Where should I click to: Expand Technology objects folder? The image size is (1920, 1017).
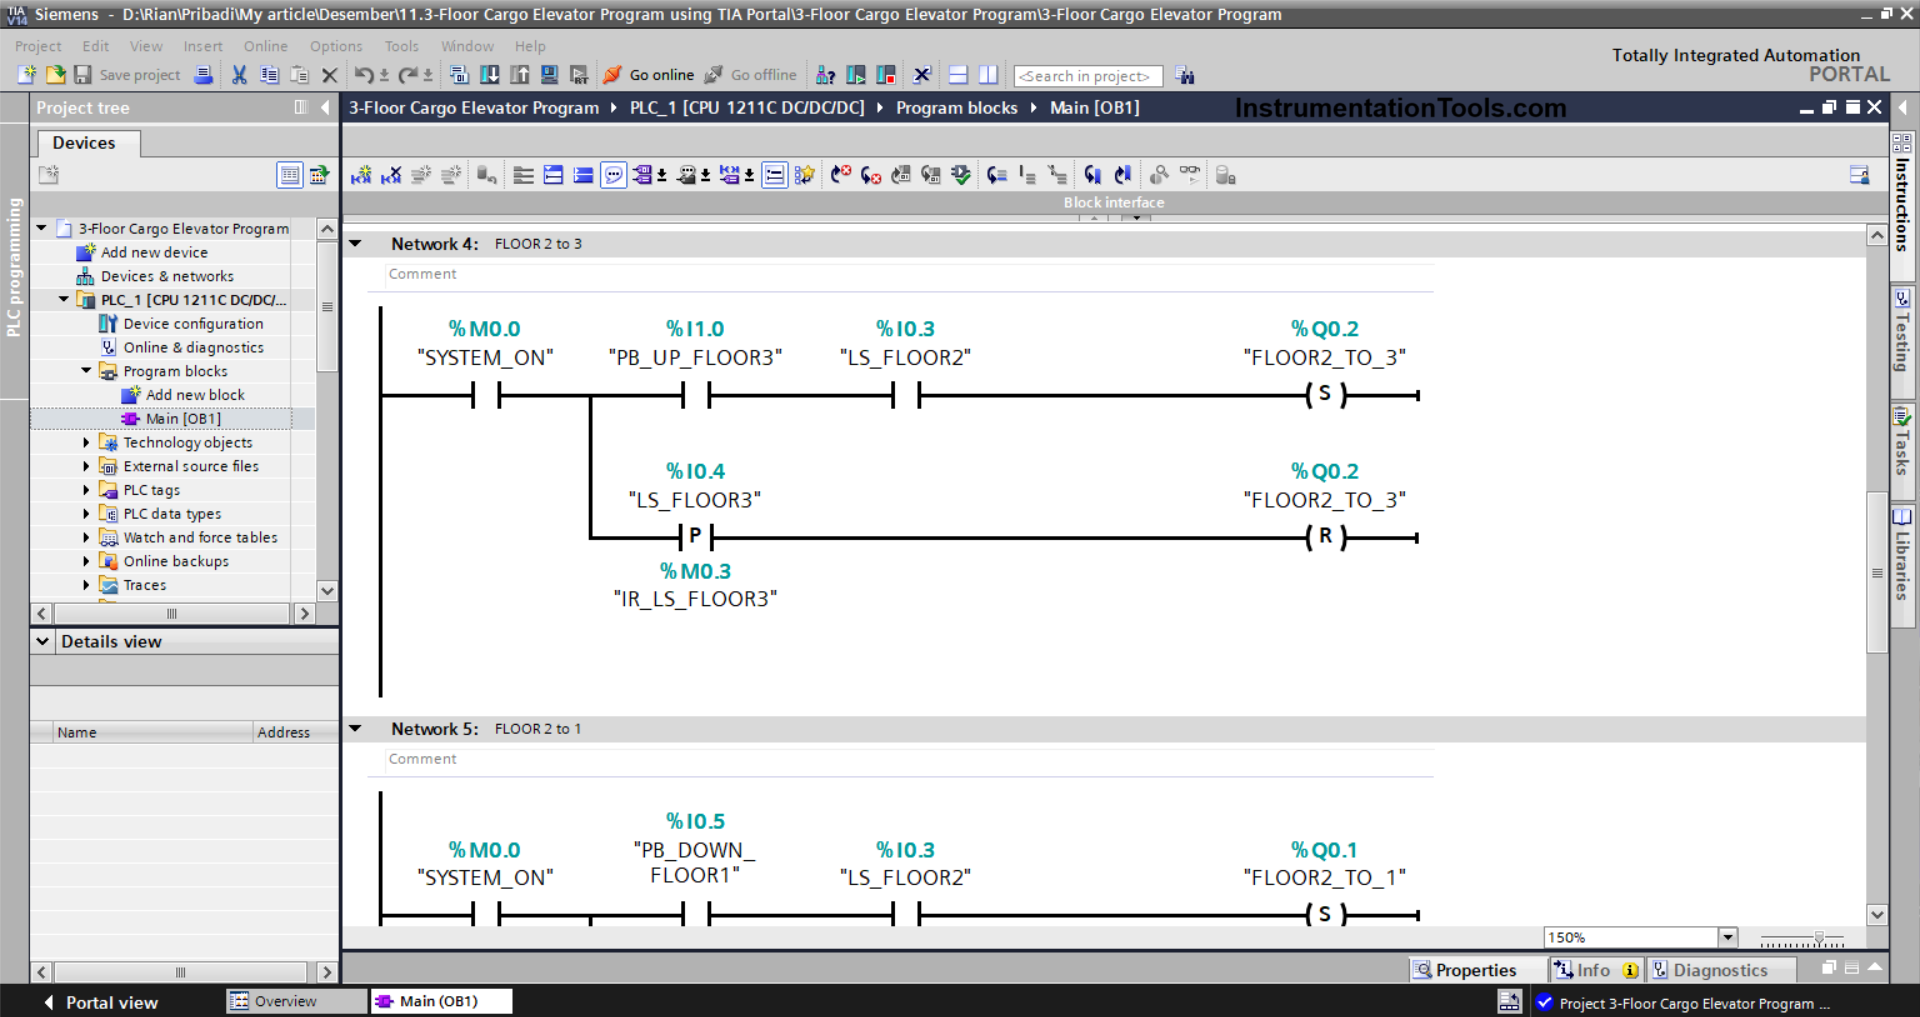pos(86,442)
